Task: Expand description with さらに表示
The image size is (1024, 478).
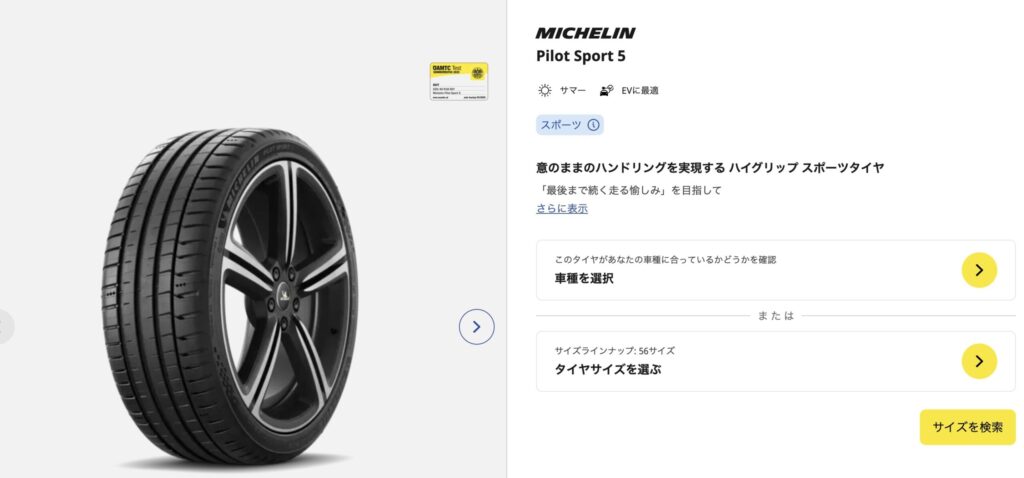Action: point(562,209)
